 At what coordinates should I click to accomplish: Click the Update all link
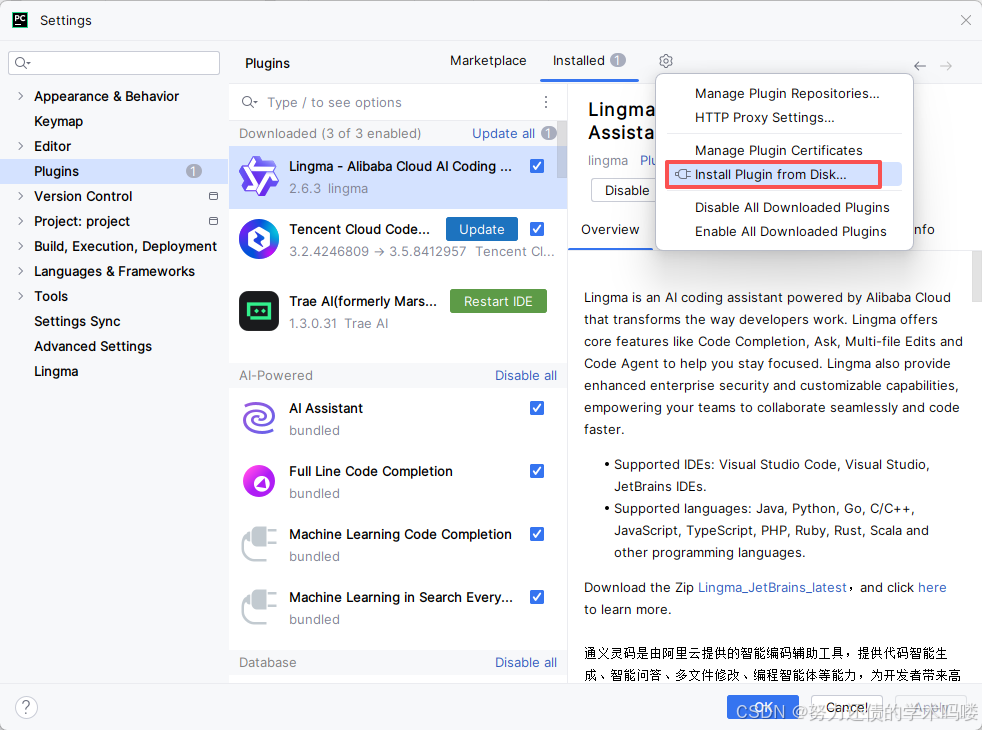coord(504,133)
